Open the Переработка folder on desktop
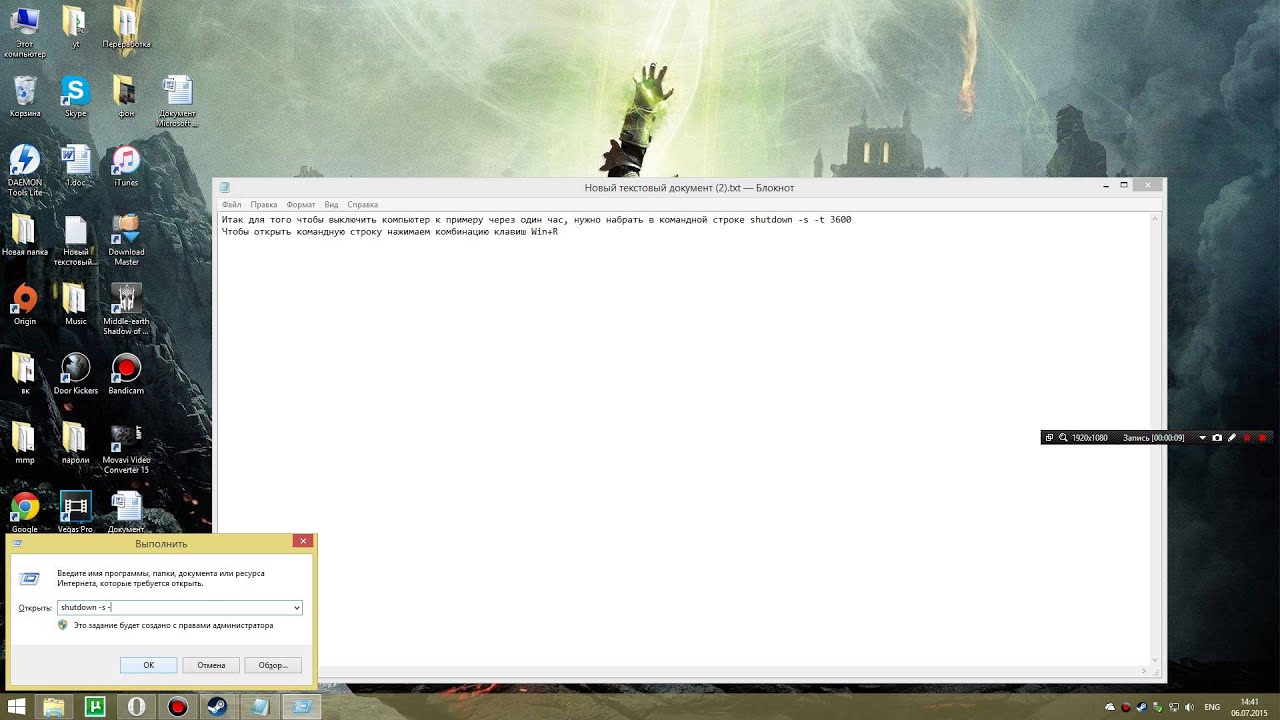The image size is (1280, 720). (126, 27)
